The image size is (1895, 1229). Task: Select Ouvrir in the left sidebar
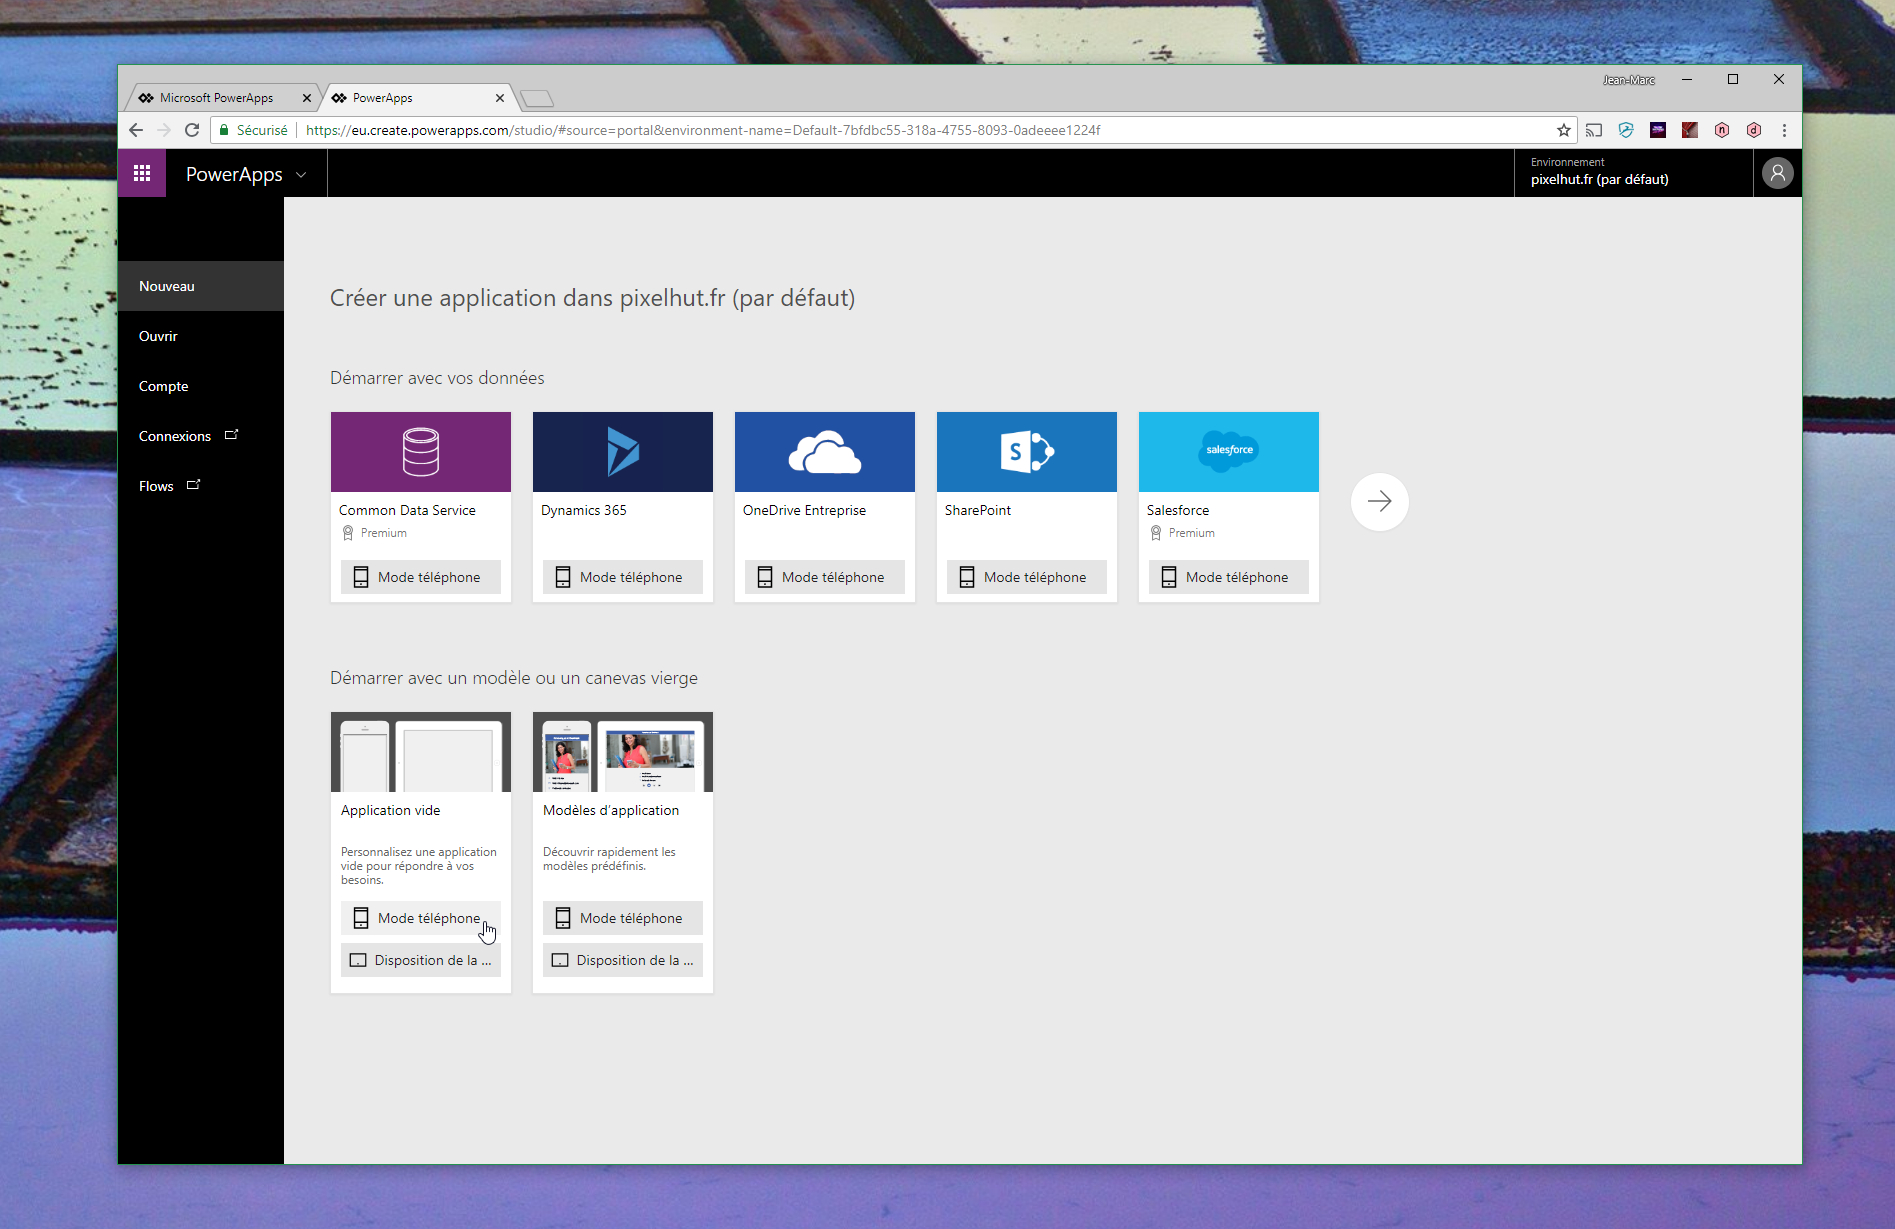coord(200,336)
